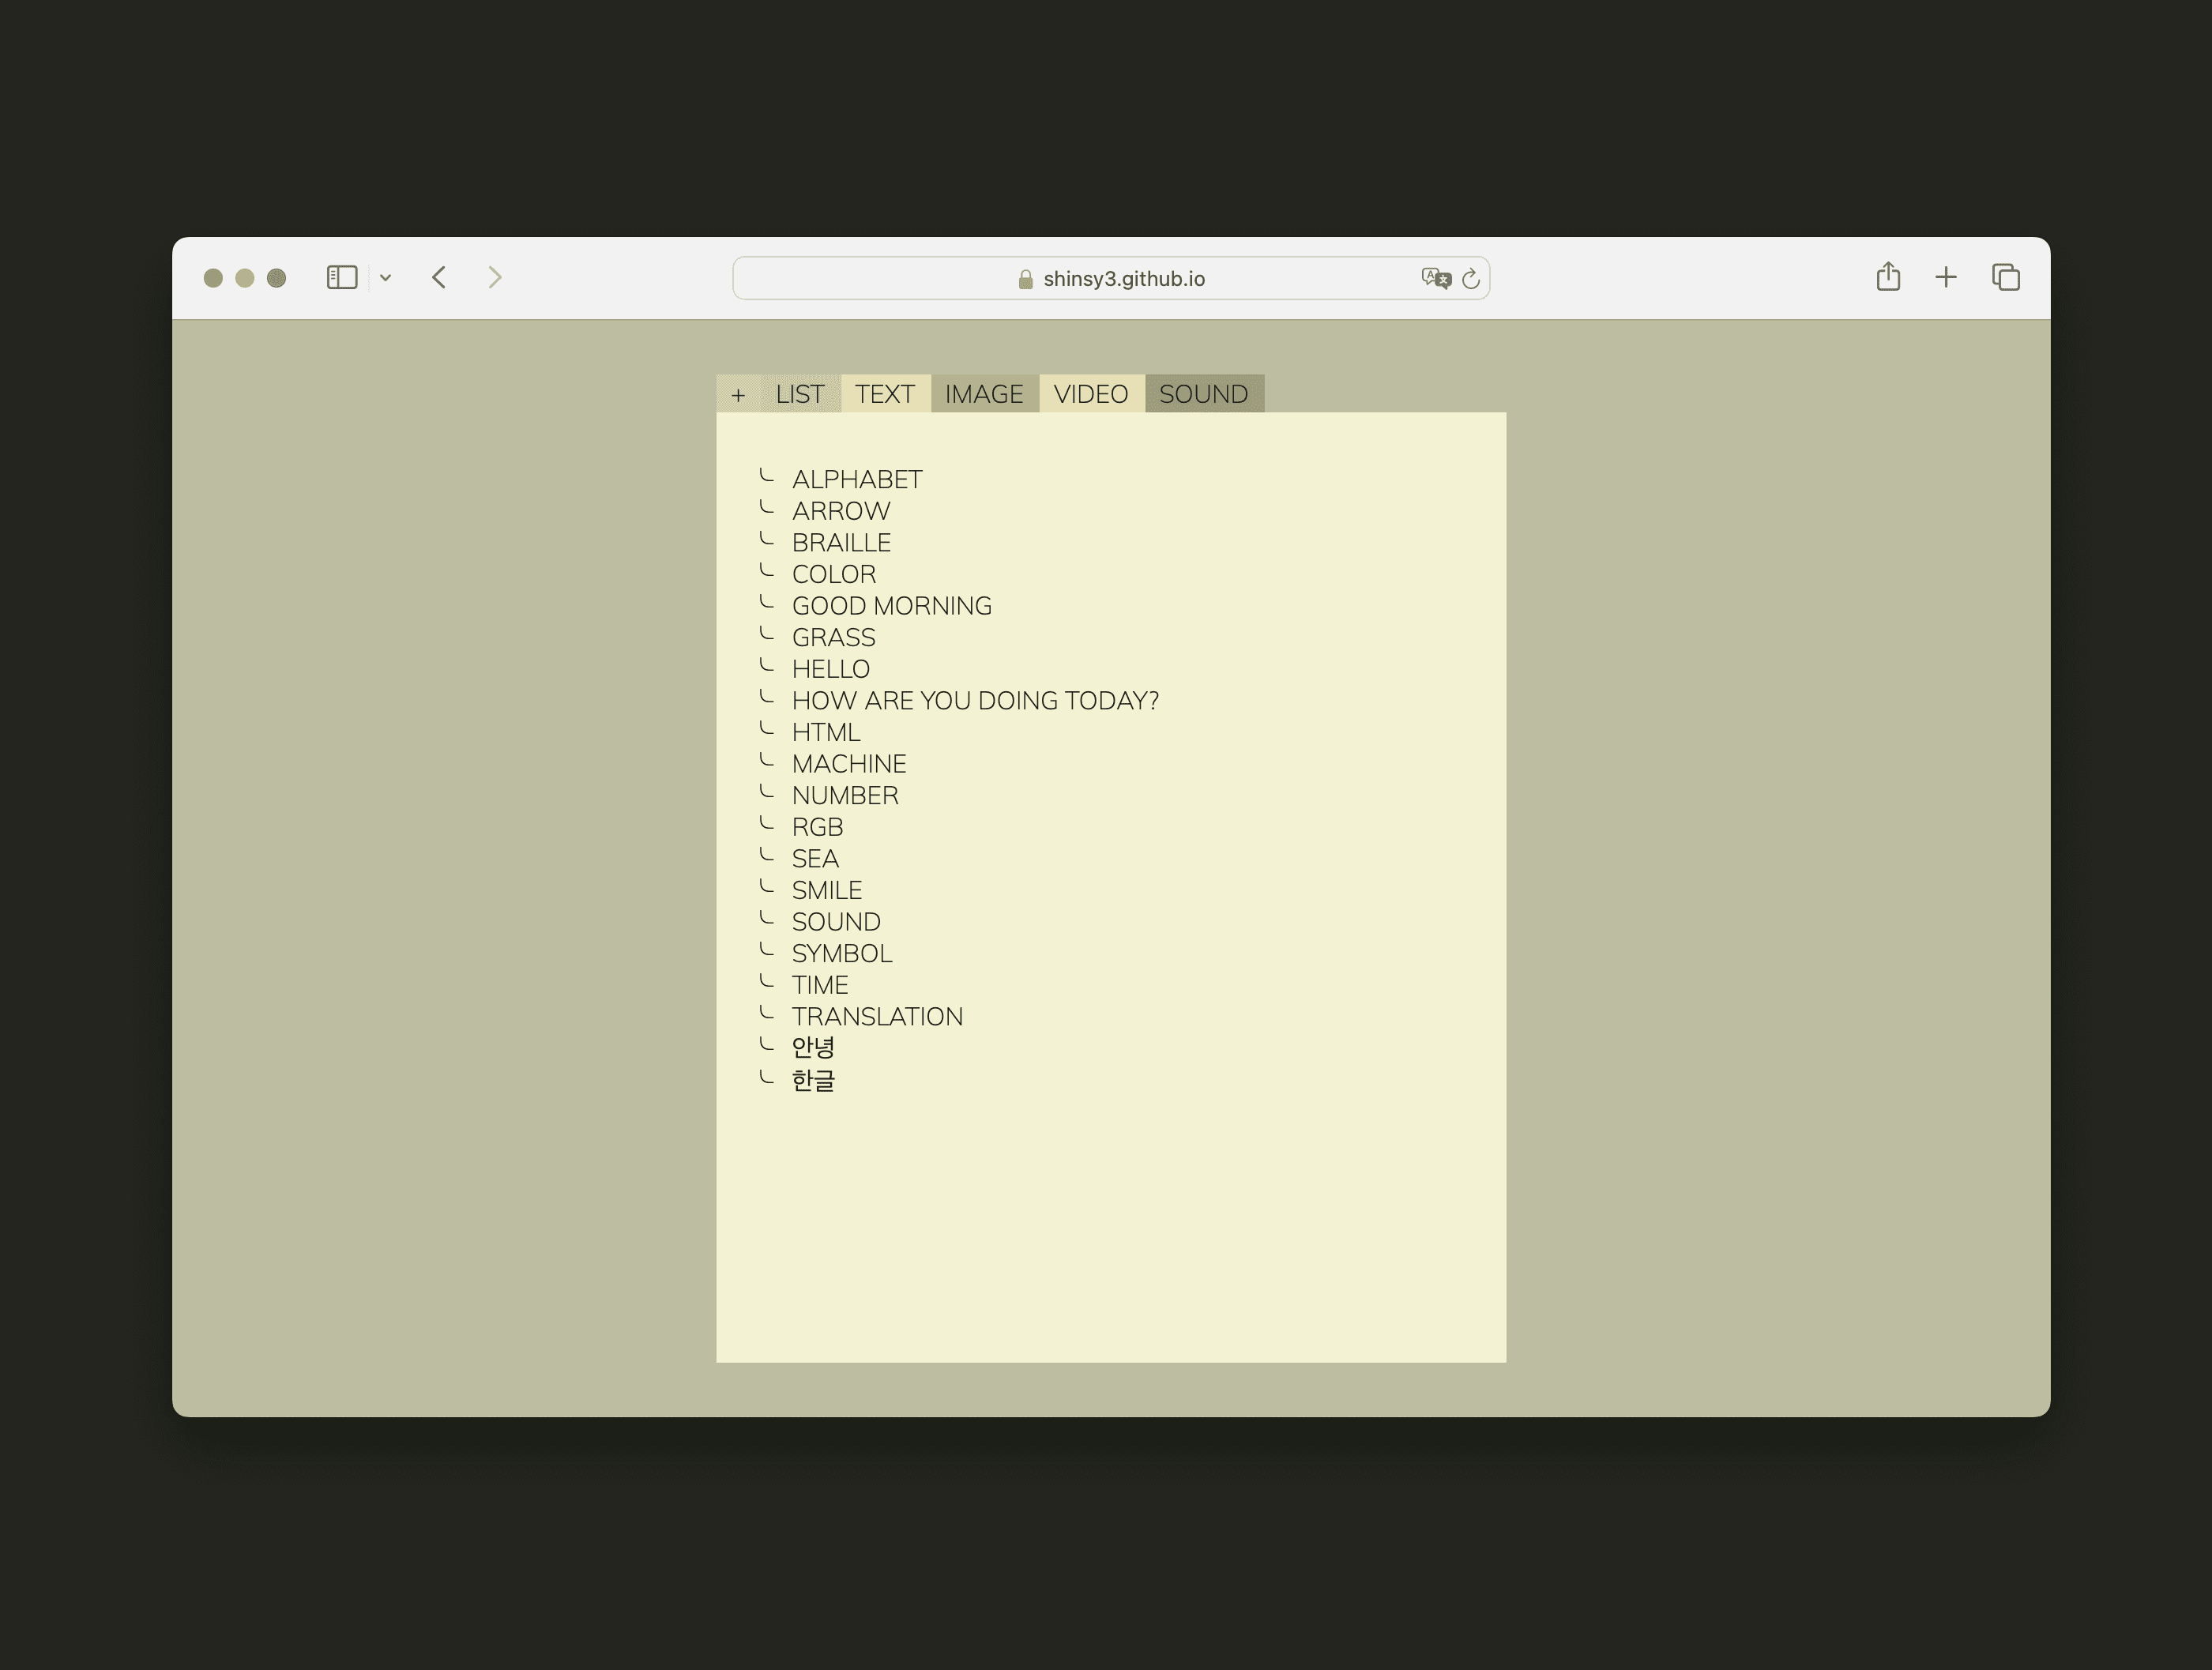Switch to the TEXT tab
The height and width of the screenshot is (1670, 2212).
(x=884, y=394)
